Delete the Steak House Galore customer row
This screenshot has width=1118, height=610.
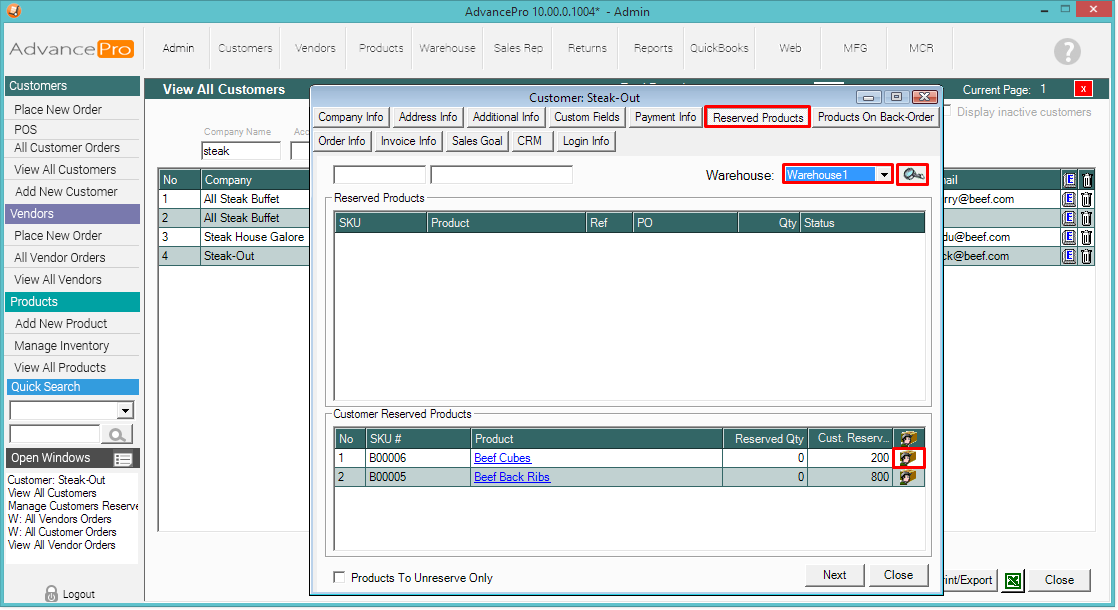pyautogui.click(x=1087, y=237)
